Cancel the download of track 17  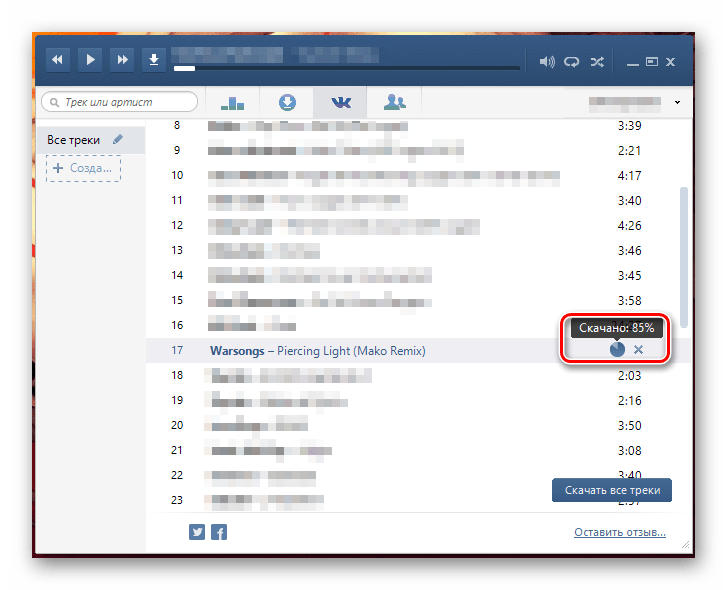tap(638, 349)
